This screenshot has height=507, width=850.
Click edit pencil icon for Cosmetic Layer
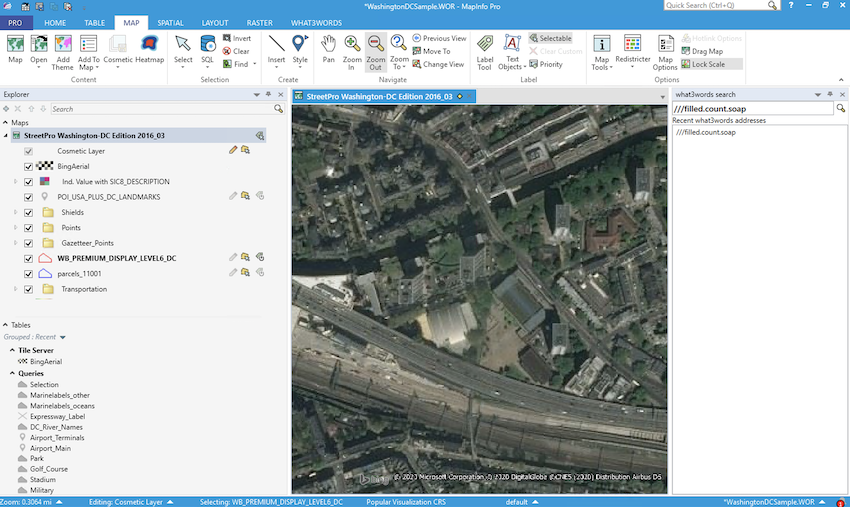click(233, 150)
